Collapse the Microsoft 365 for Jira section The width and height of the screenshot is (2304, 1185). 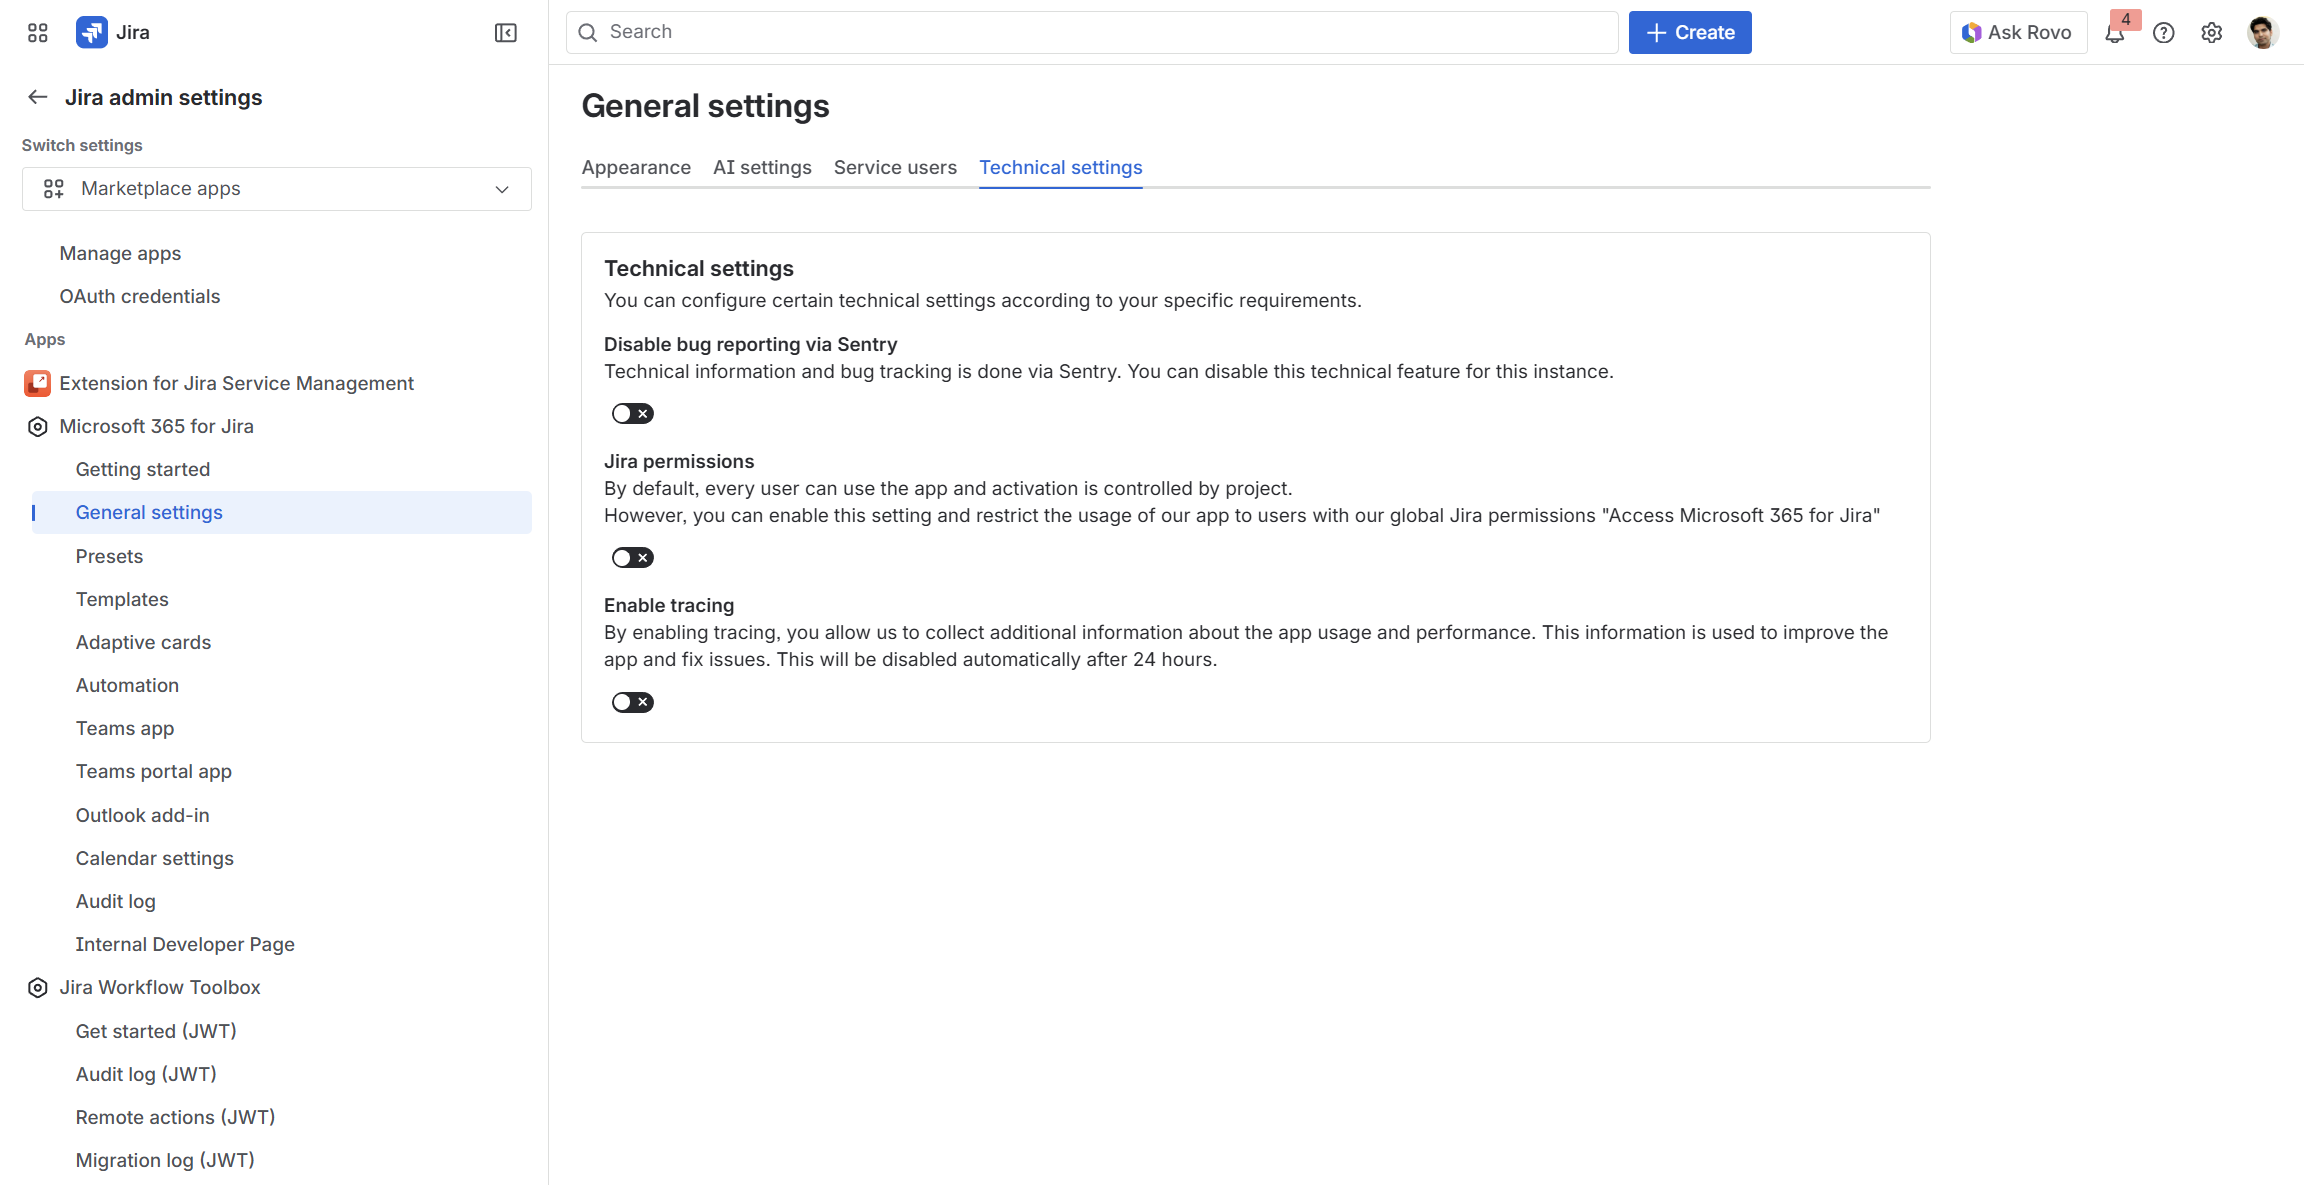[38, 427]
